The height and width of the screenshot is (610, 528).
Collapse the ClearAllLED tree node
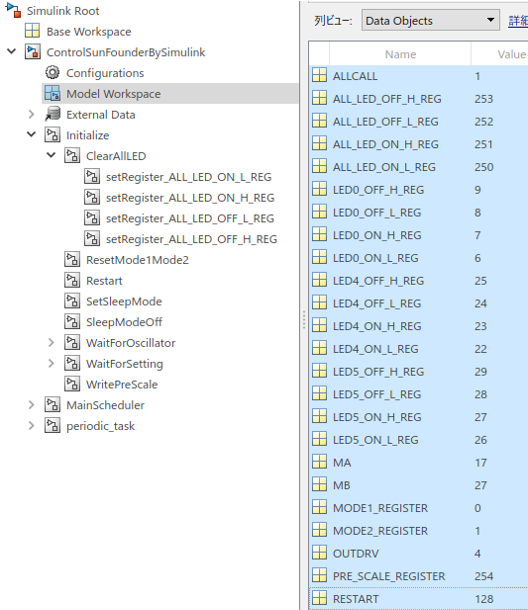point(51,155)
